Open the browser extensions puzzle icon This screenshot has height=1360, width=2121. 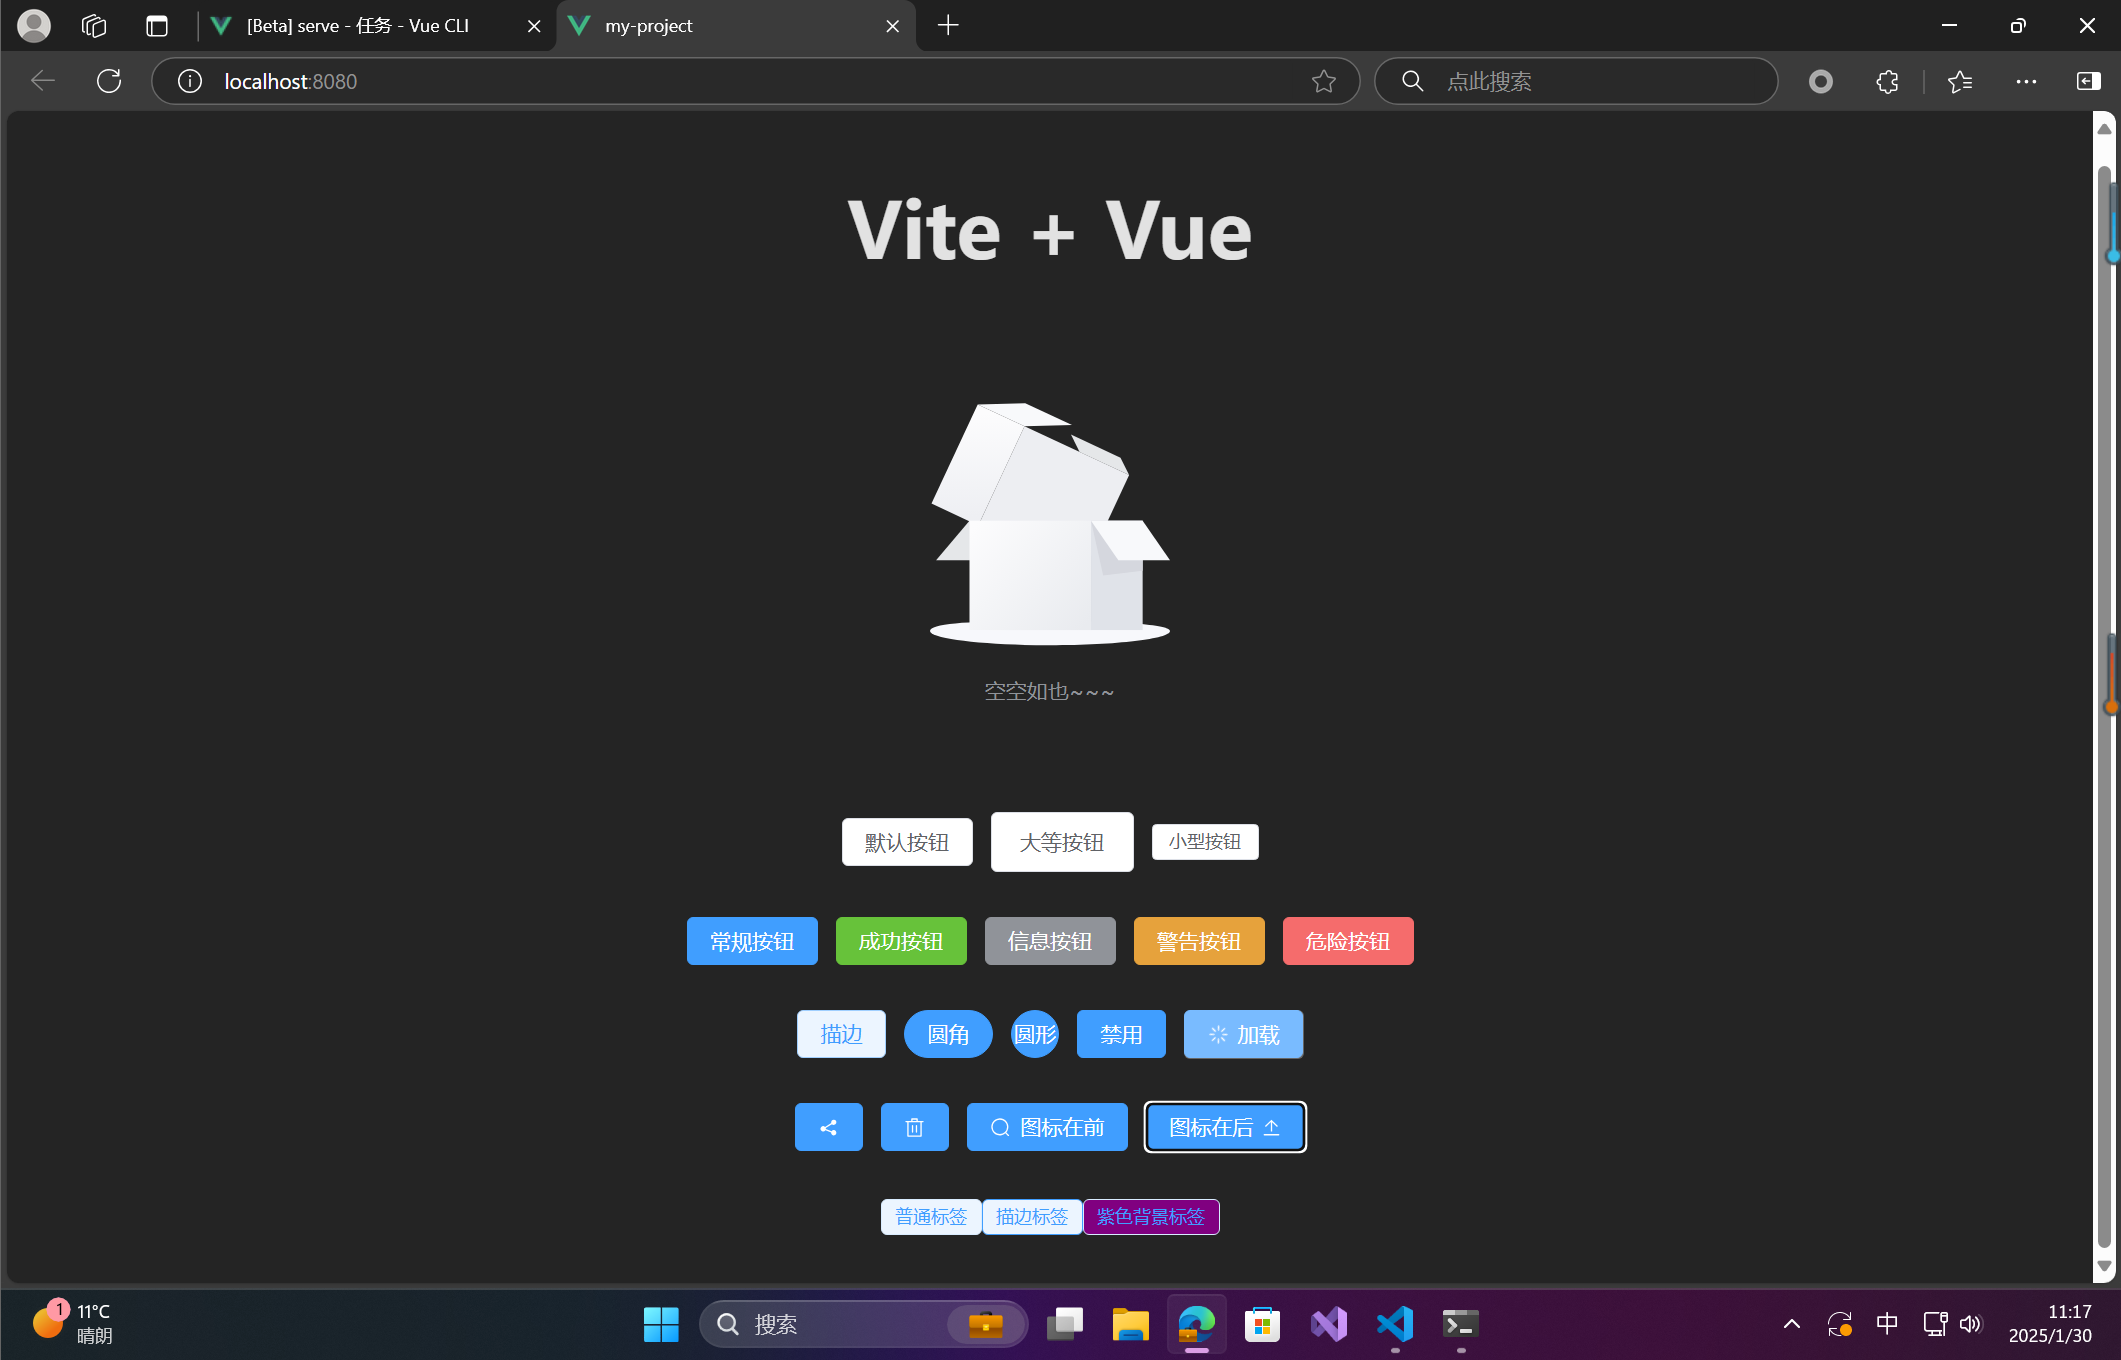[1887, 81]
